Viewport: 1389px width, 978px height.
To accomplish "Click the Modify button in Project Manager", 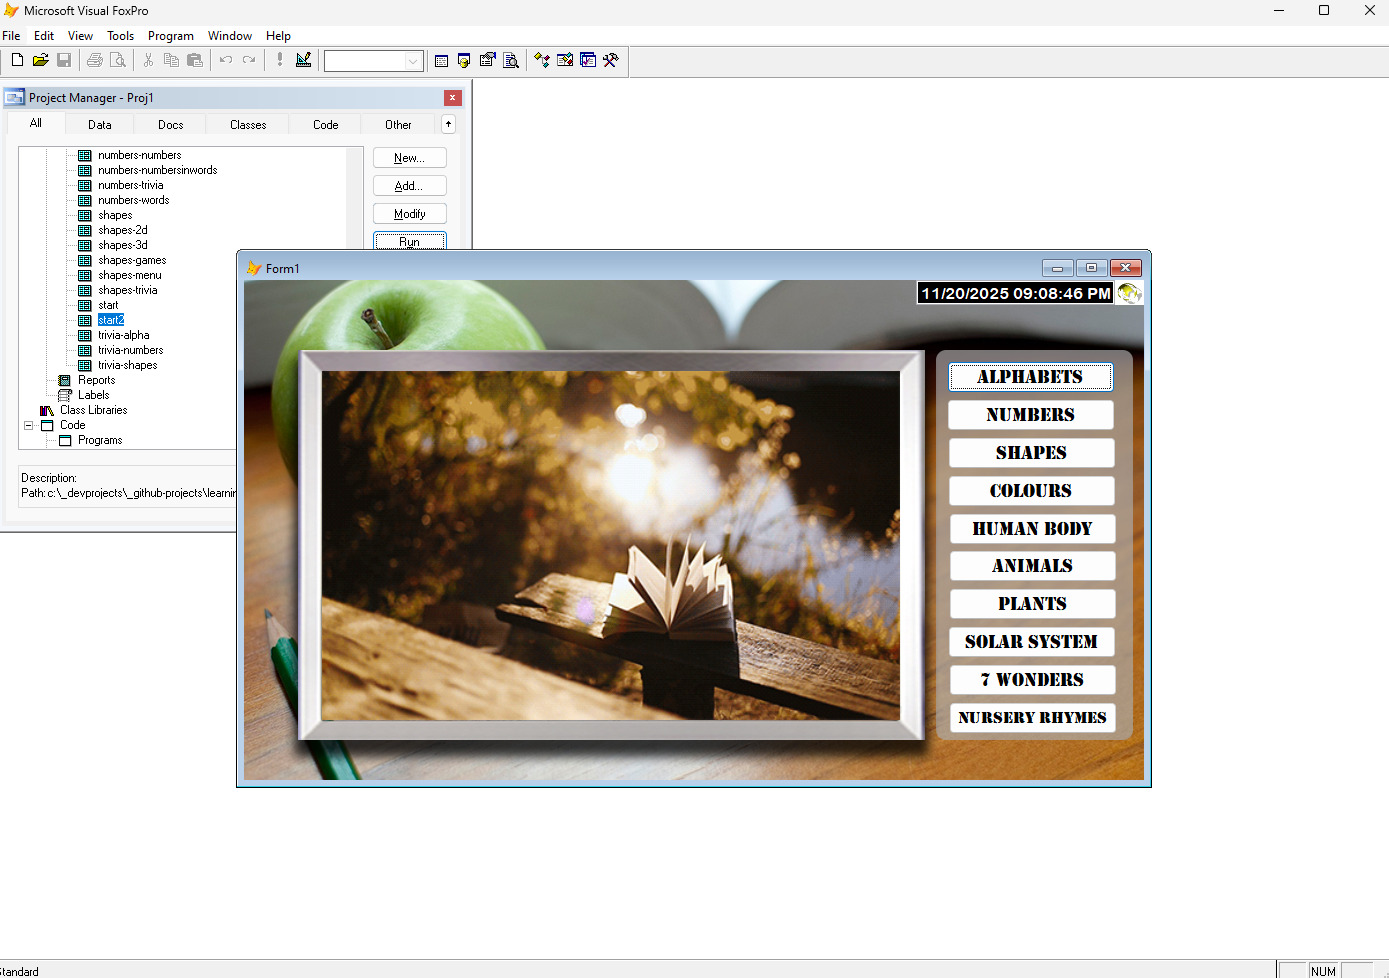I will pyautogui.click(x=409, y=214).
